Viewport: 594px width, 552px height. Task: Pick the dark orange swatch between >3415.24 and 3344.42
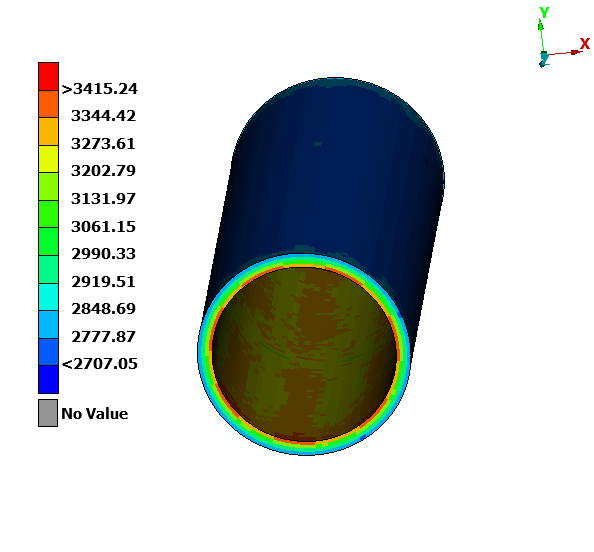click(48, 104)
